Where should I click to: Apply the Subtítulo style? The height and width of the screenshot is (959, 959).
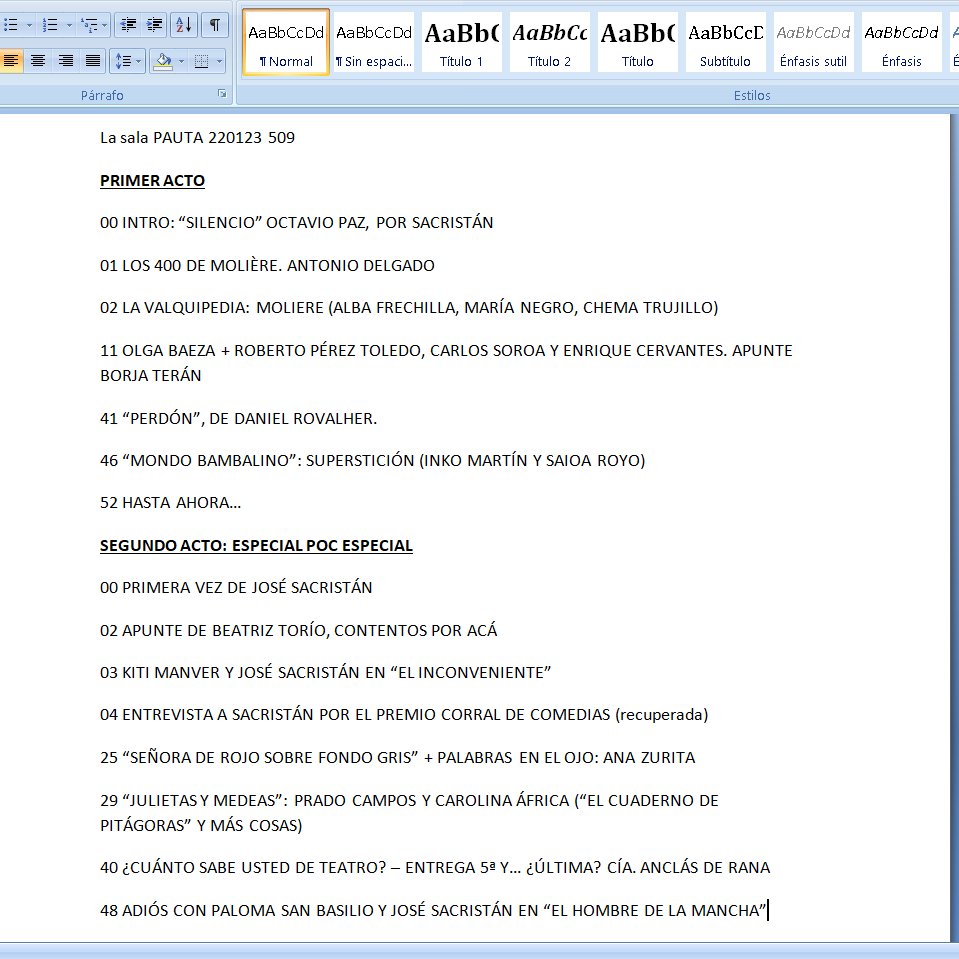pos(725,43)
